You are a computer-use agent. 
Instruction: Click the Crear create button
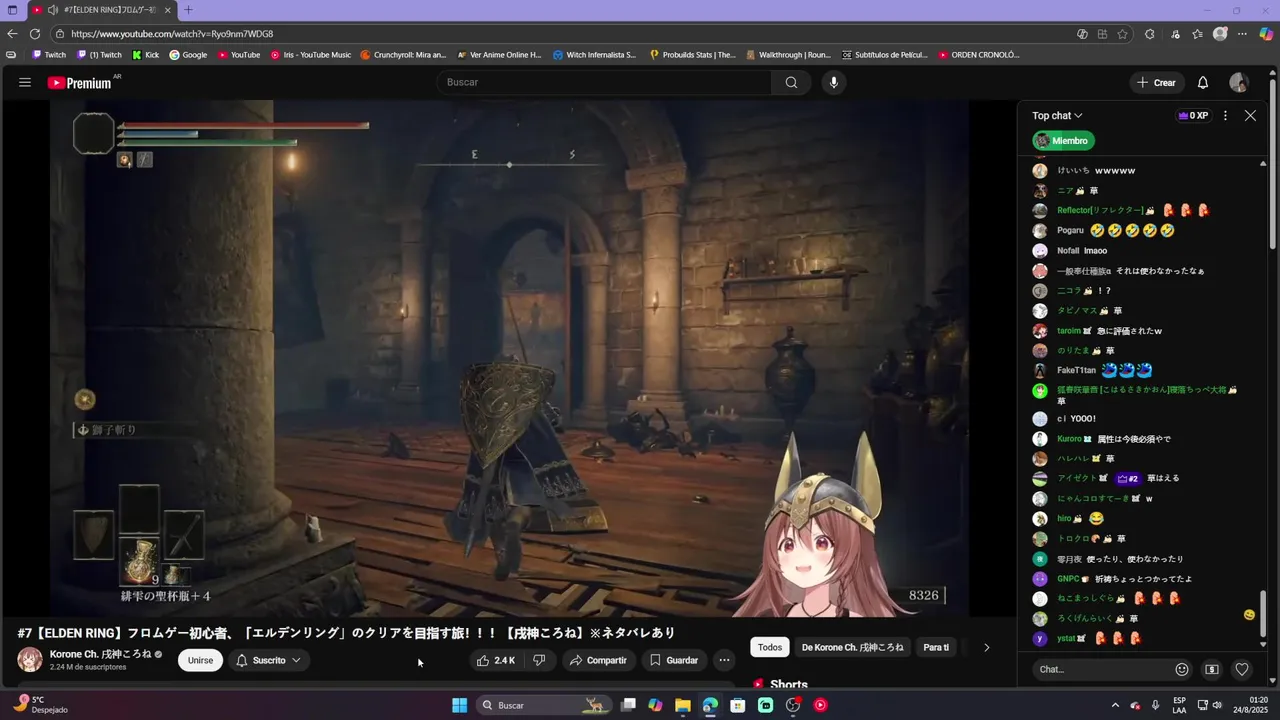[1157, 82]
